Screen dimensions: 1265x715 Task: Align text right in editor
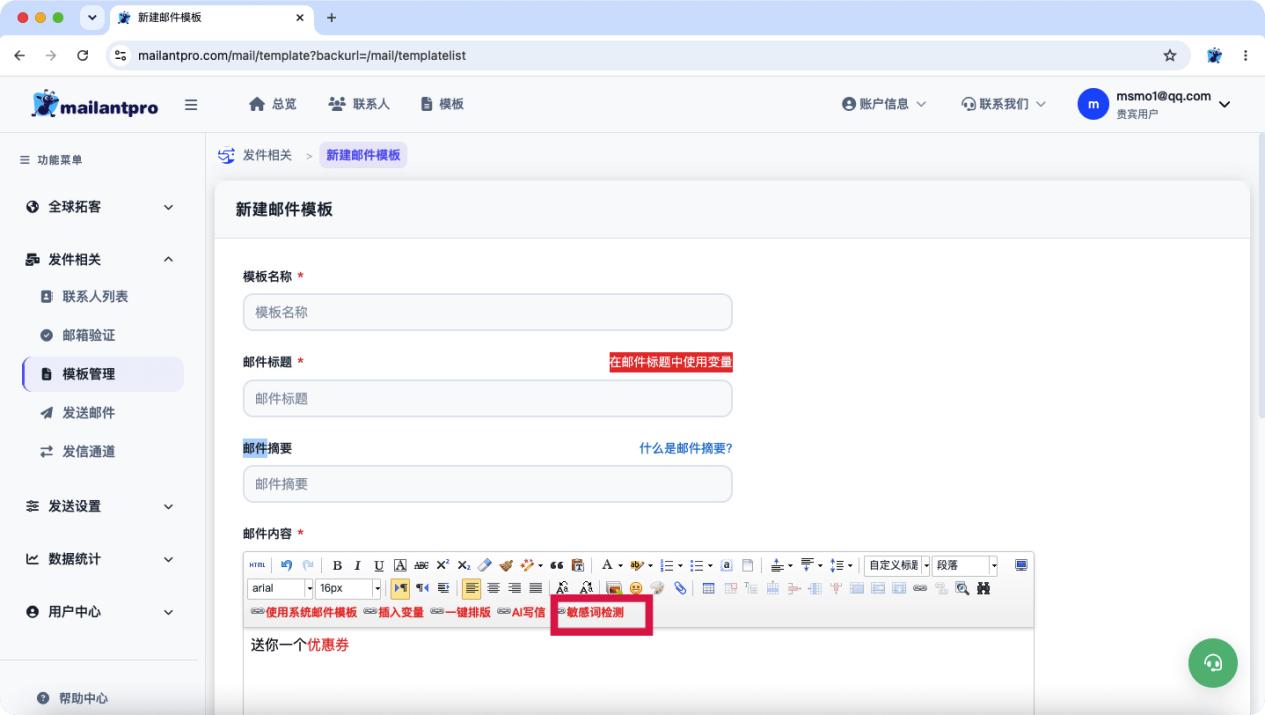tap(514, 588)
